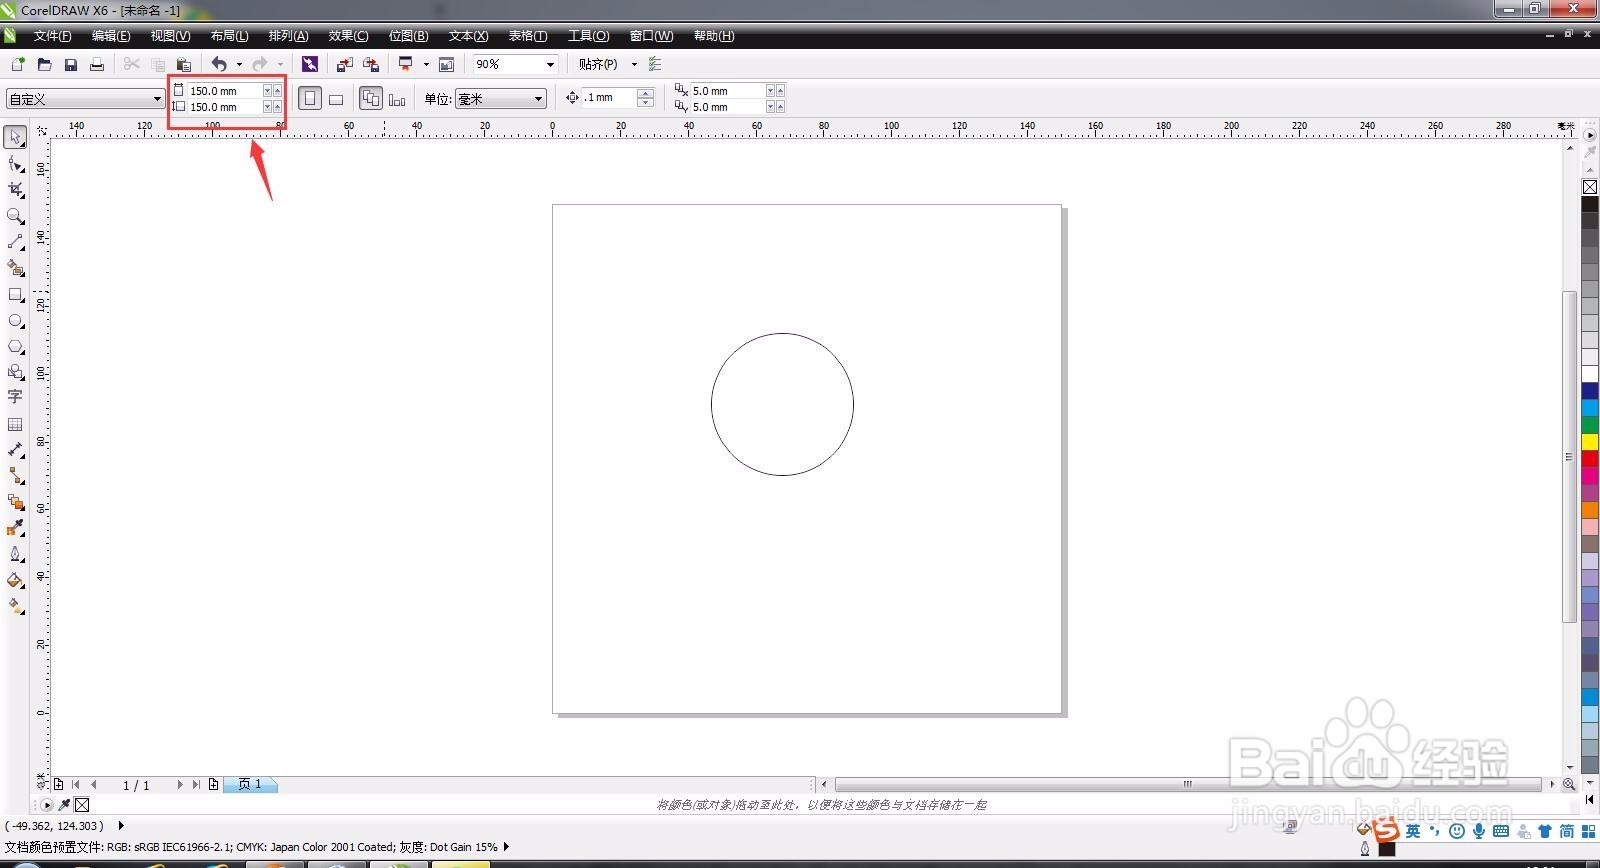The image size is (1600, 868).
Task: Open the 文件(F) menu
Action: click(52, 36)
